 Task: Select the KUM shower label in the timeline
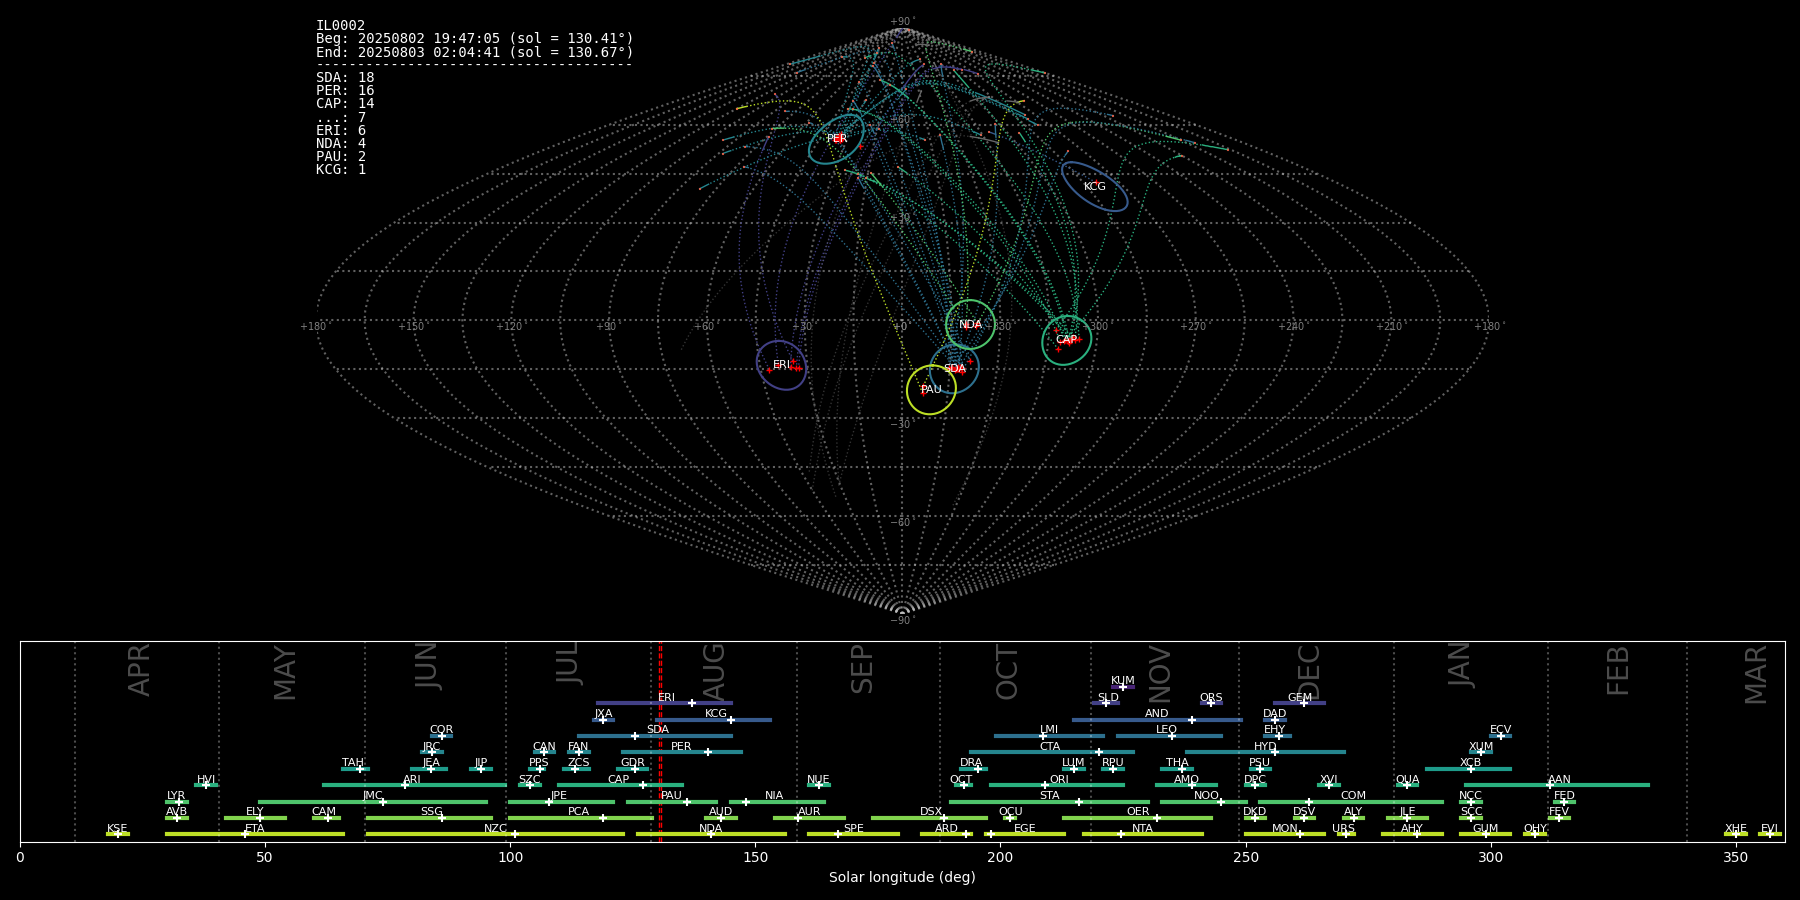click(x=1123, y=681)
